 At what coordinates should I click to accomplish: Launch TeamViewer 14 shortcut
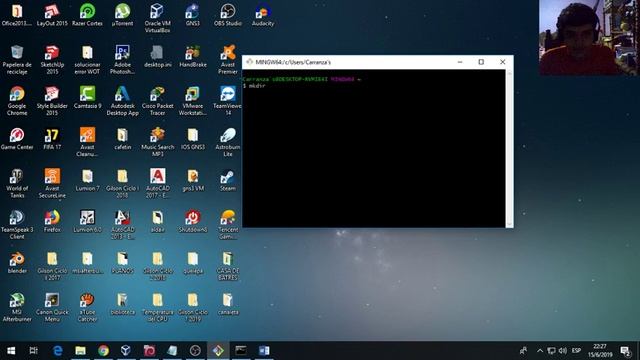(227, 101)
